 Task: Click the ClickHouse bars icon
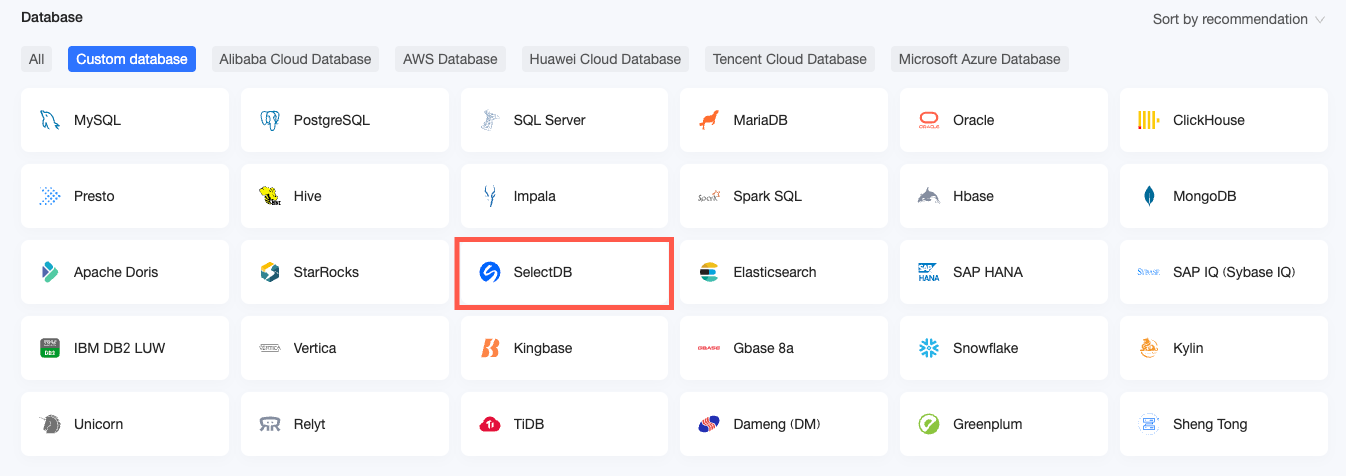pyautogui.click(x=1148, y=120)
